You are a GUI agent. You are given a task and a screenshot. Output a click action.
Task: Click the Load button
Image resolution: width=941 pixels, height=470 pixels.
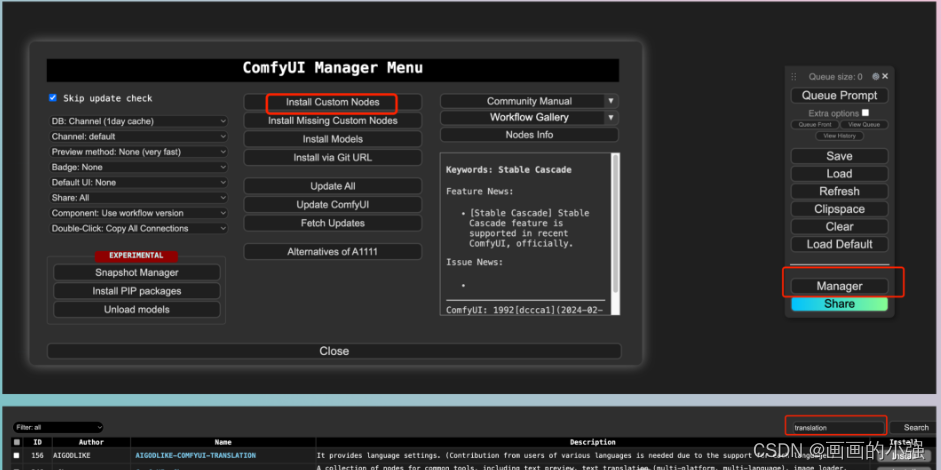pos(840,174)
